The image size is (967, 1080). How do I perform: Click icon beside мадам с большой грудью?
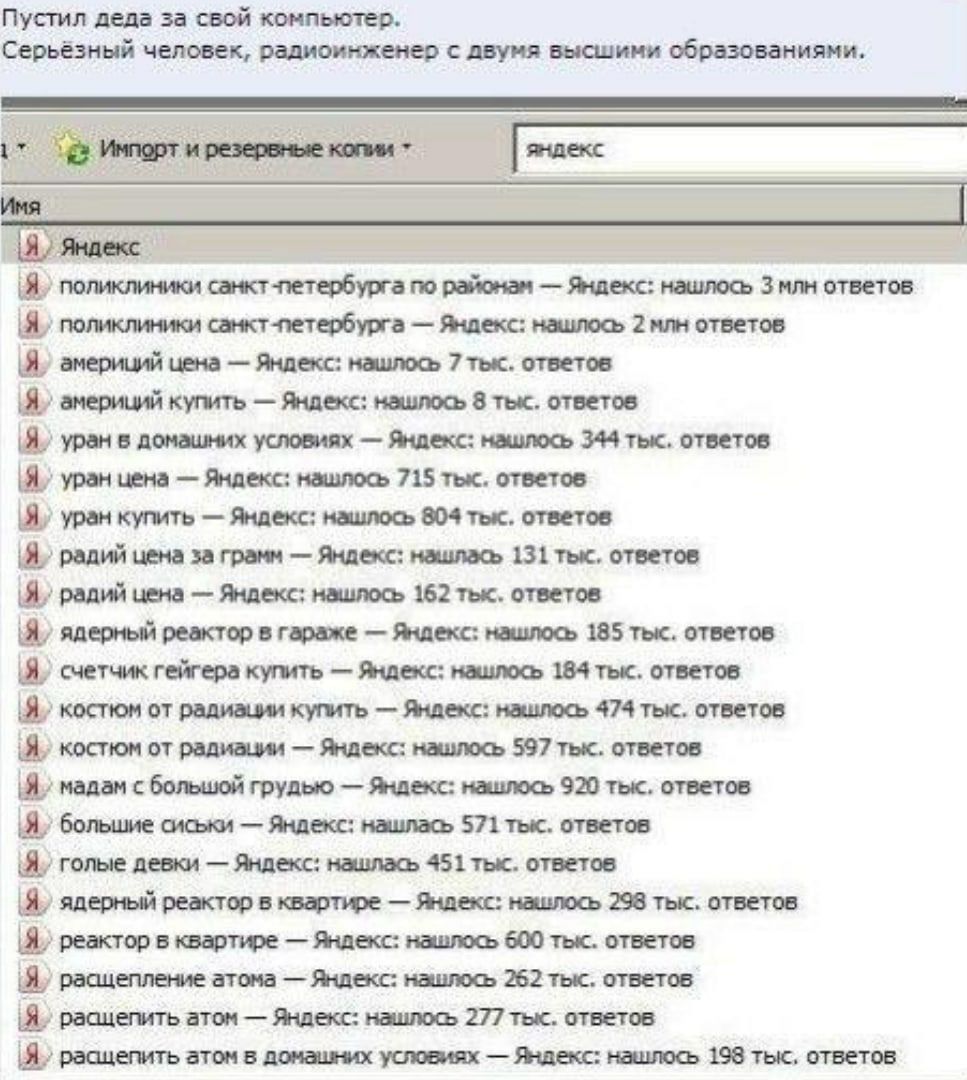[33, 787]
